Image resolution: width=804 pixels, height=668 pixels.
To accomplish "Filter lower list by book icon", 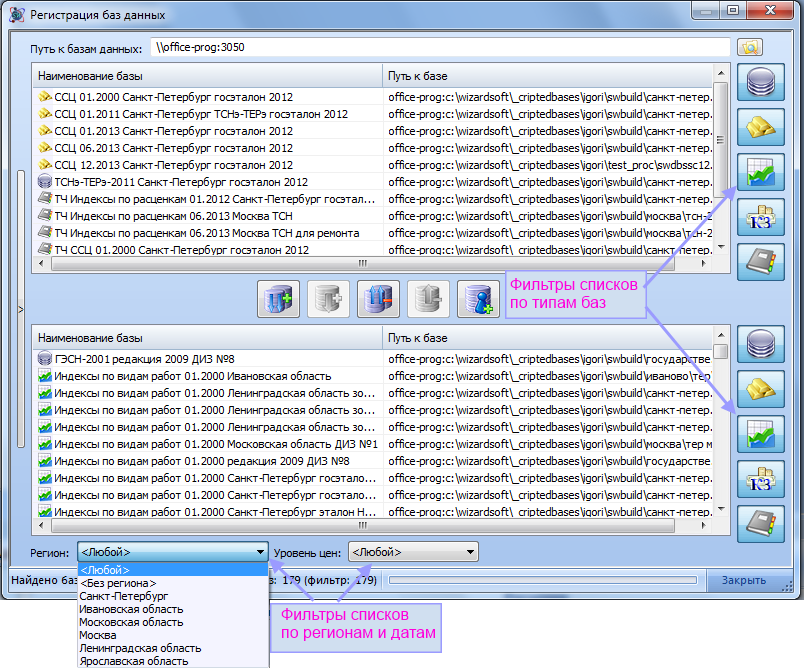I will coord(761,524).
